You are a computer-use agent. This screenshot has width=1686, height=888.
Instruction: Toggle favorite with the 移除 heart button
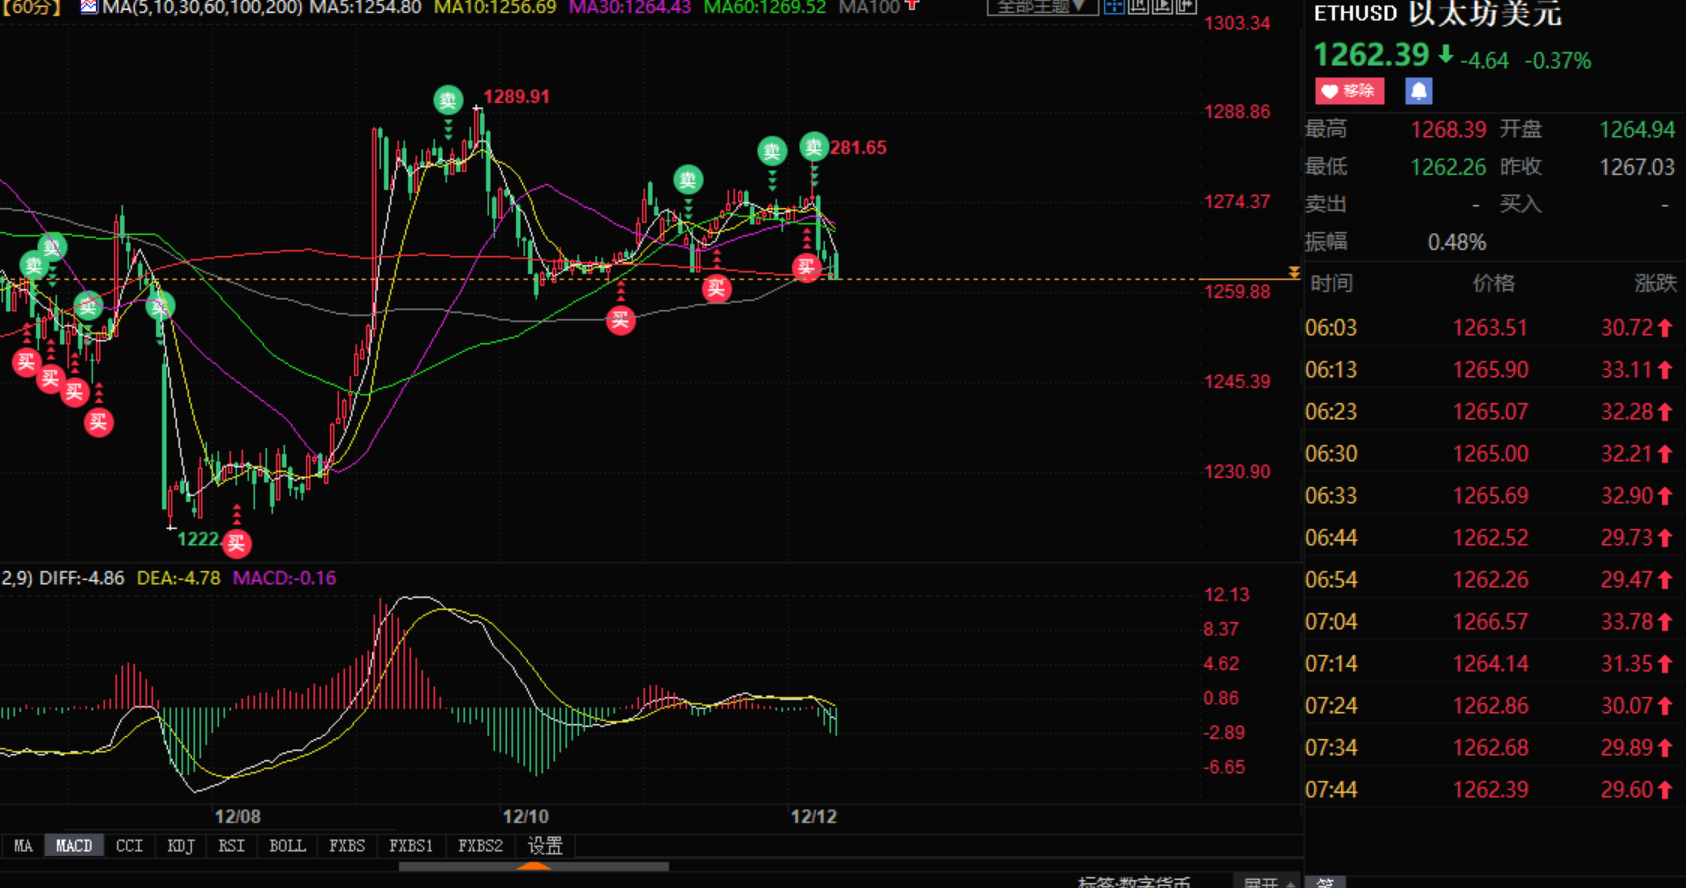coord(1349,91)
